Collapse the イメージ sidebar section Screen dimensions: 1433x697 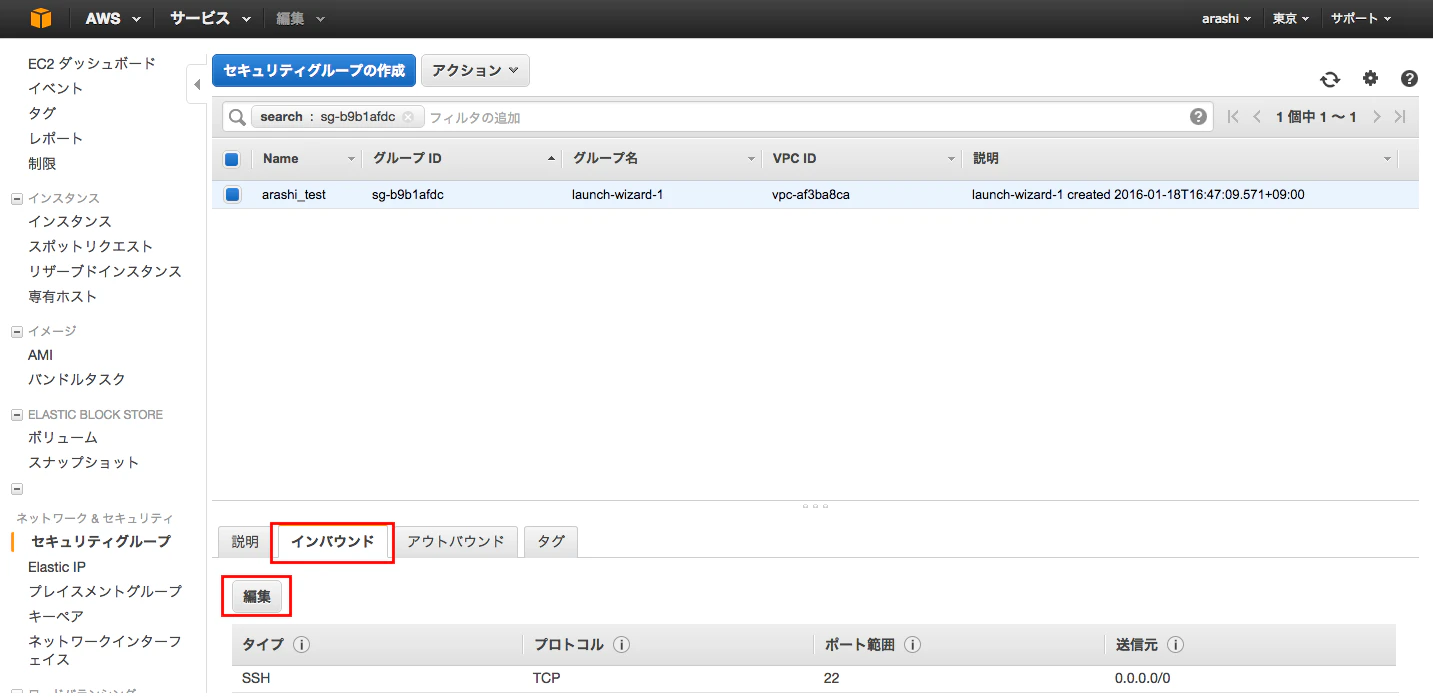16,331
